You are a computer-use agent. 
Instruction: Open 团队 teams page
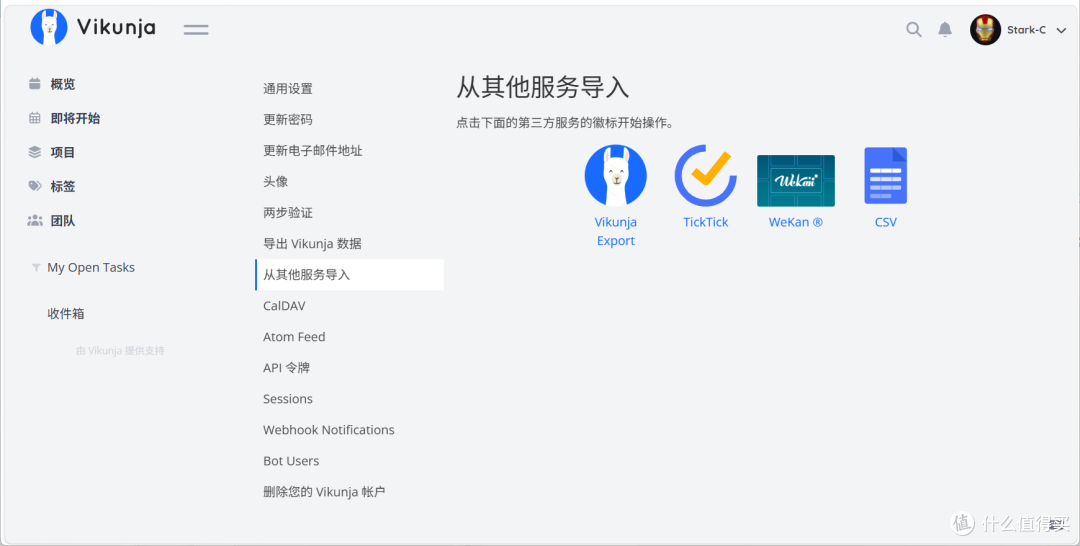pos(63,221)
